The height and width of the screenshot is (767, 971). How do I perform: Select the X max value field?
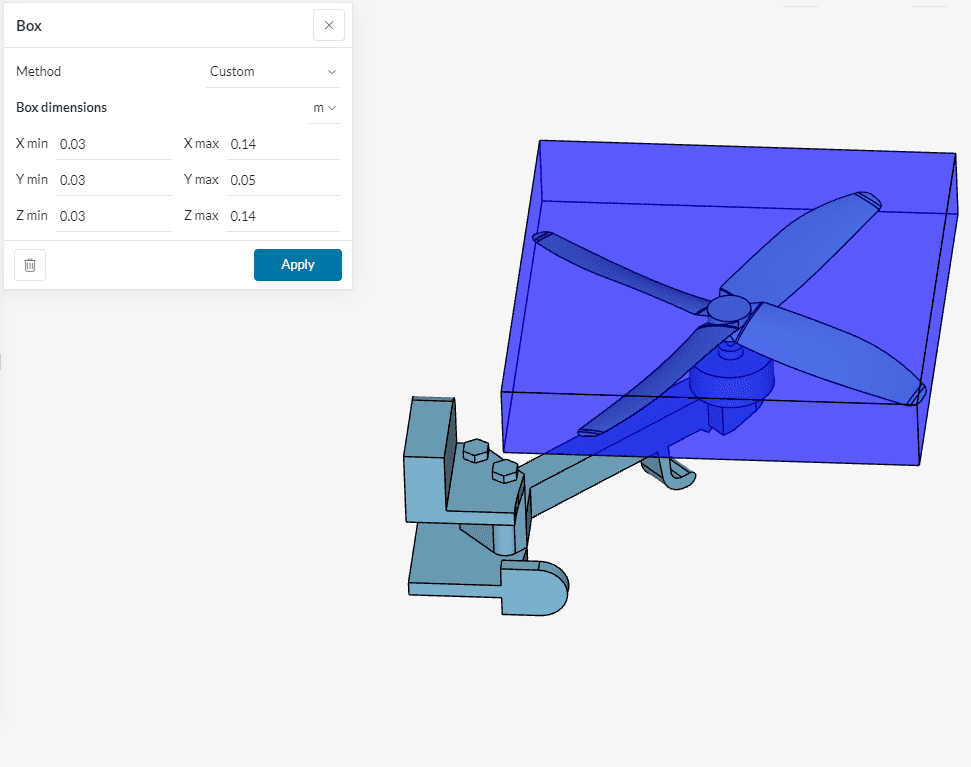[x=283, y=144]
